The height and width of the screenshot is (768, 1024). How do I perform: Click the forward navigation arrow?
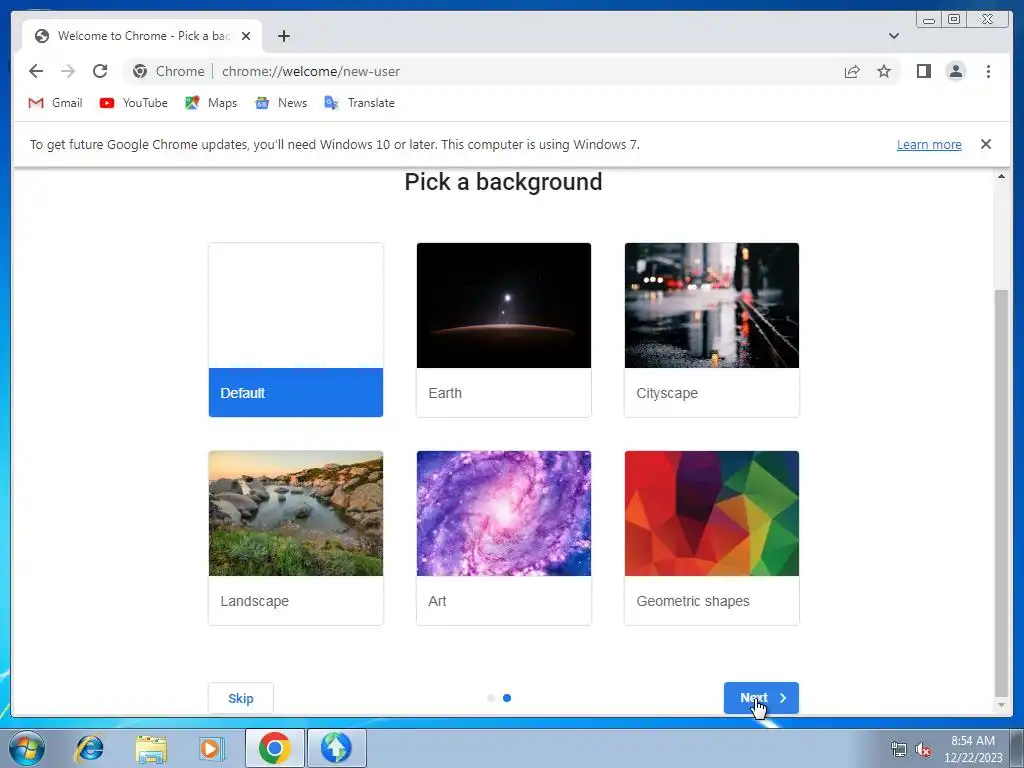coord(68,71)
